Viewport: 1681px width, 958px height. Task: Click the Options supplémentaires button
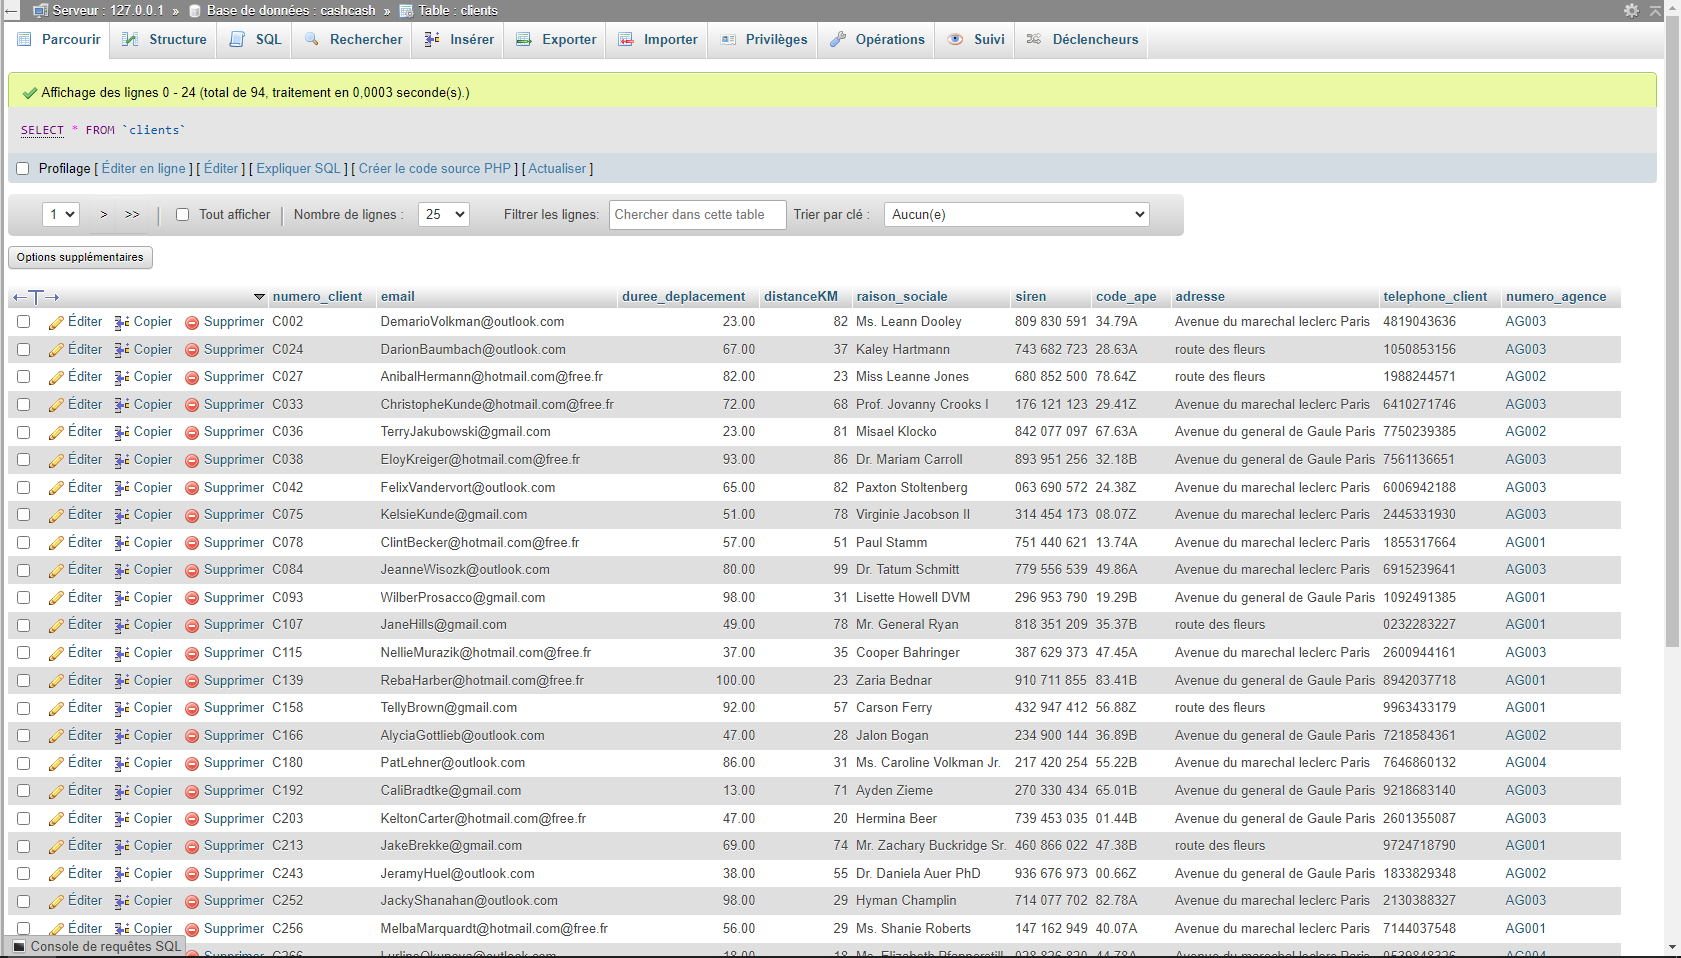pyautogui.click(x=80, y=257)
